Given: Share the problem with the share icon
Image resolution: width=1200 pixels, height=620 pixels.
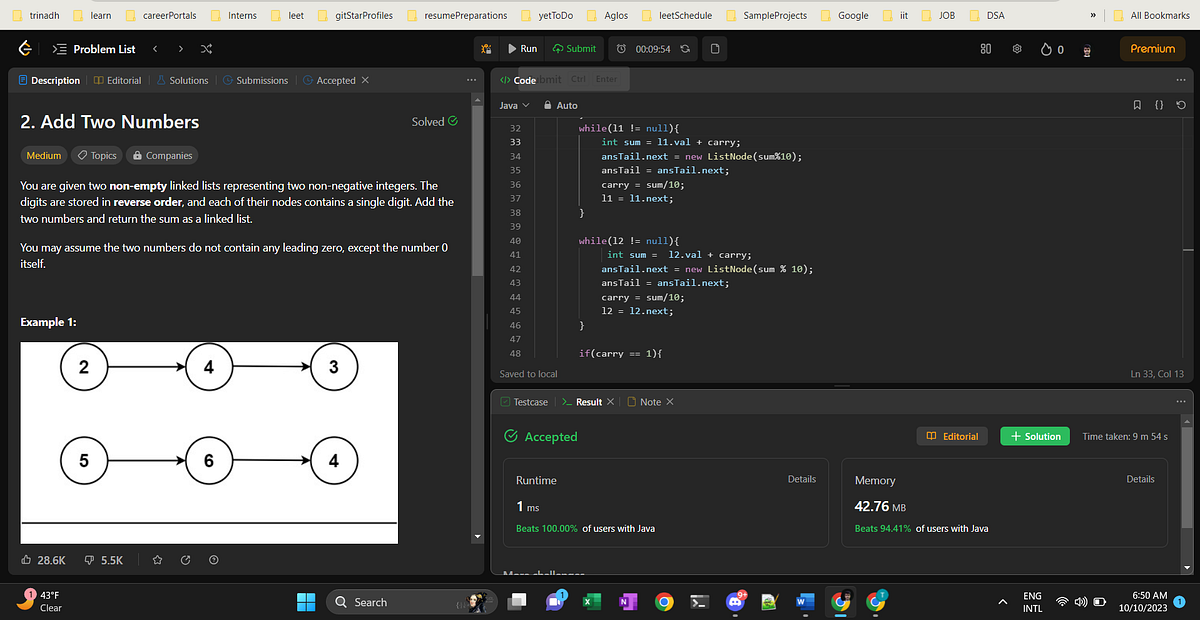Looking at the screenshot, I should (x=185, y=560).
